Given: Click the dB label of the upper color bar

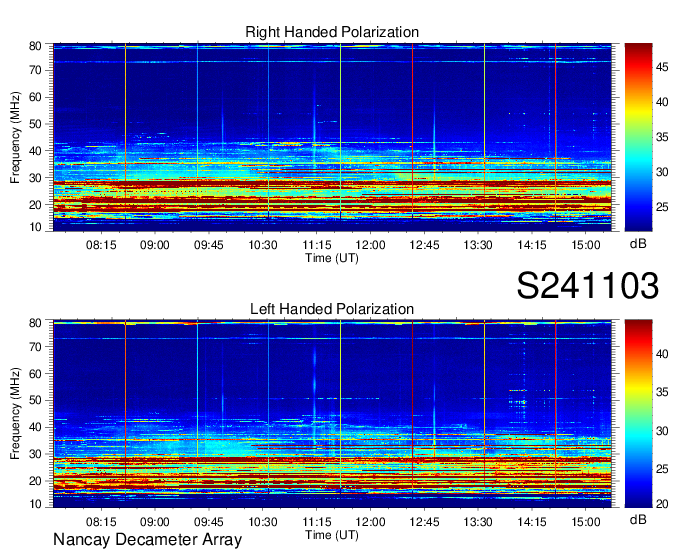Looking at the screenshot, I should click(638, 244).
